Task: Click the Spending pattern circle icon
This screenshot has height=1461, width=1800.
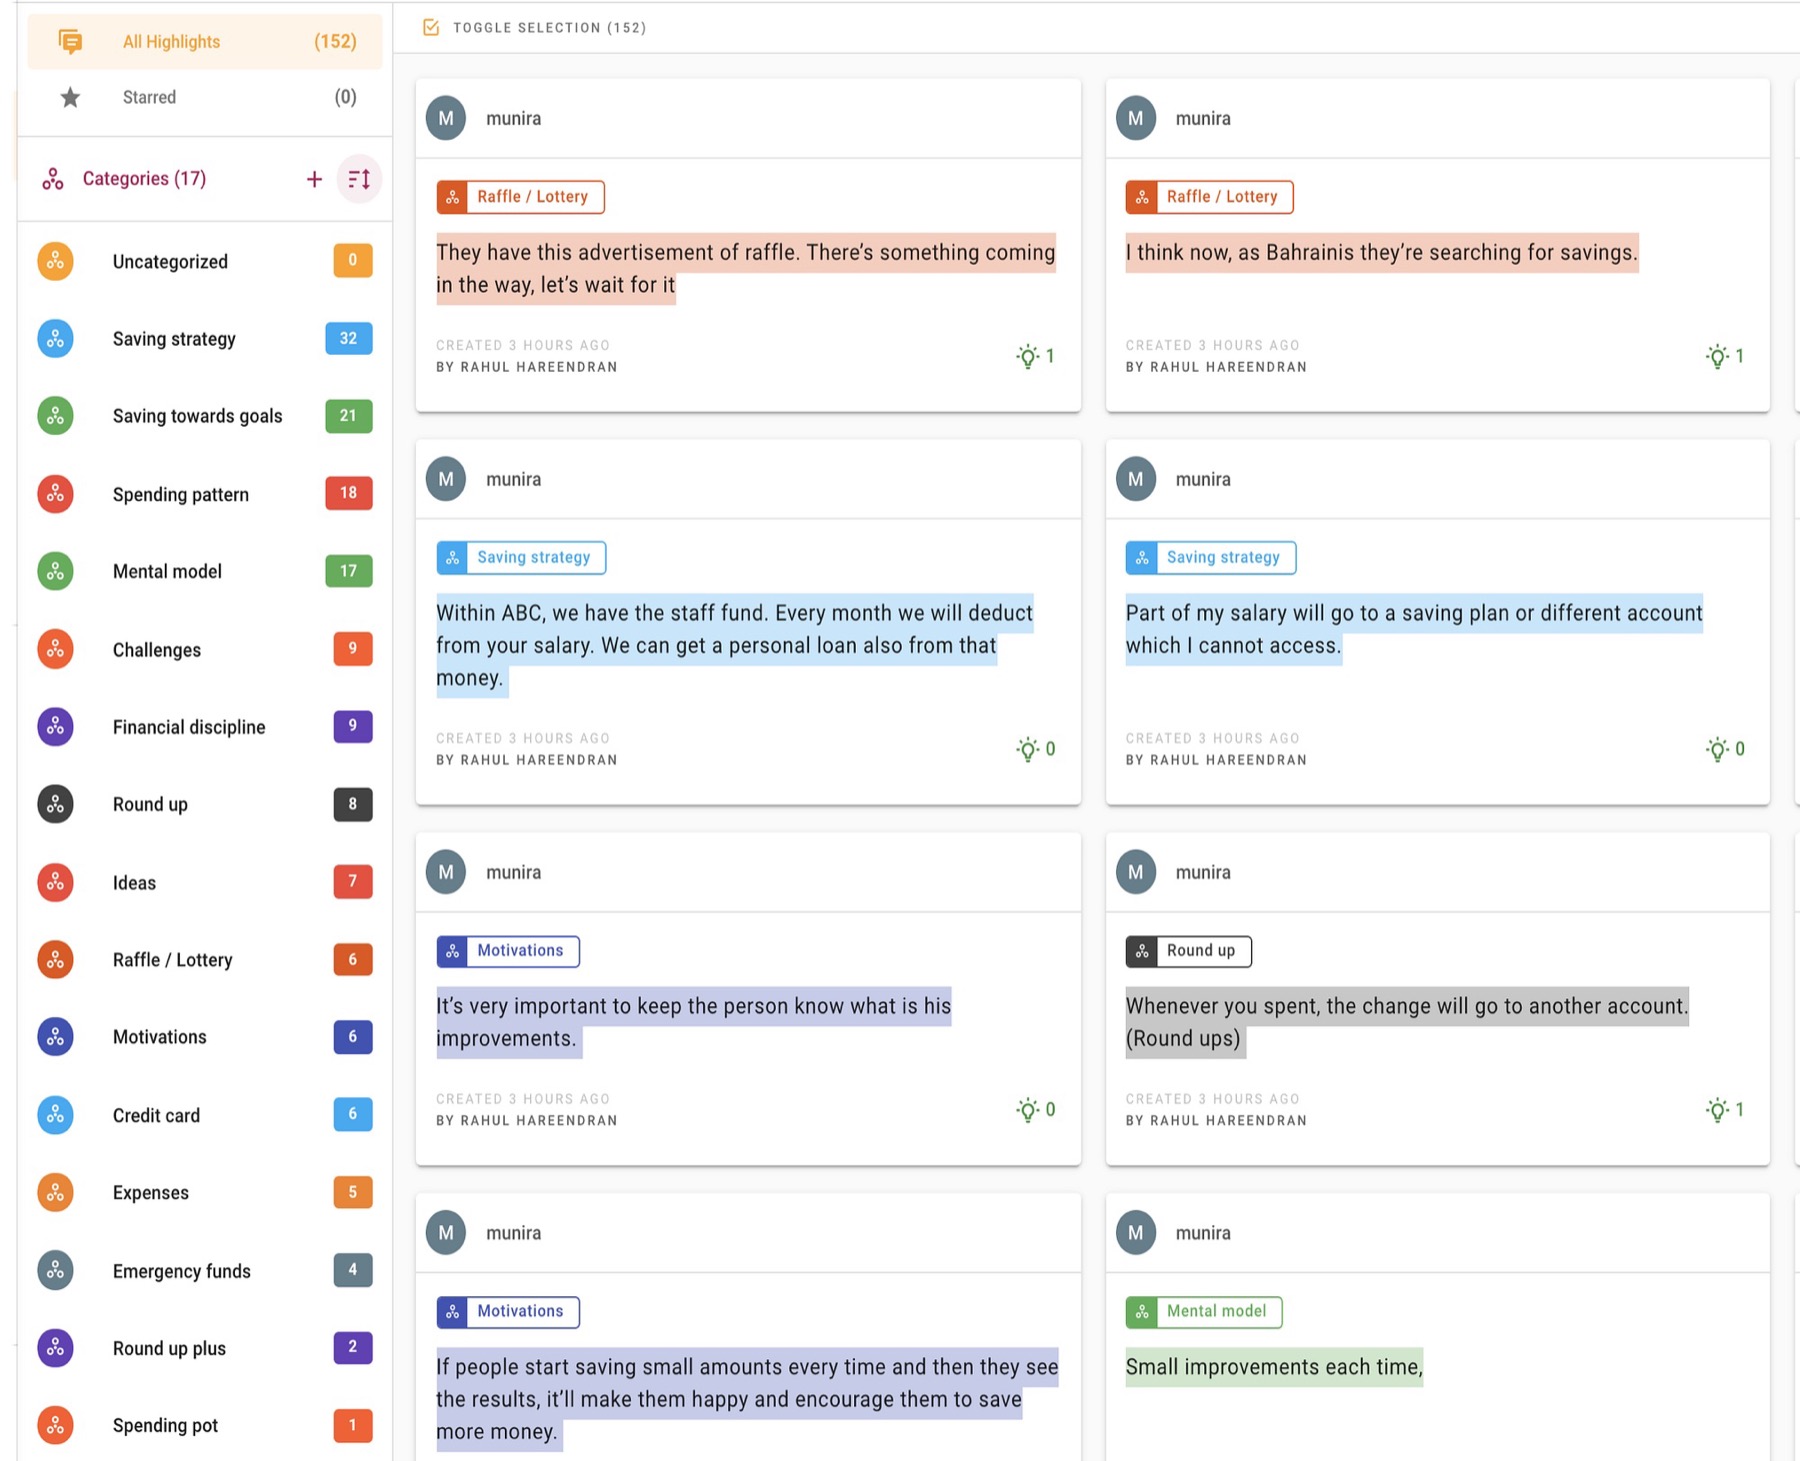Action: [x=55, y=494]
